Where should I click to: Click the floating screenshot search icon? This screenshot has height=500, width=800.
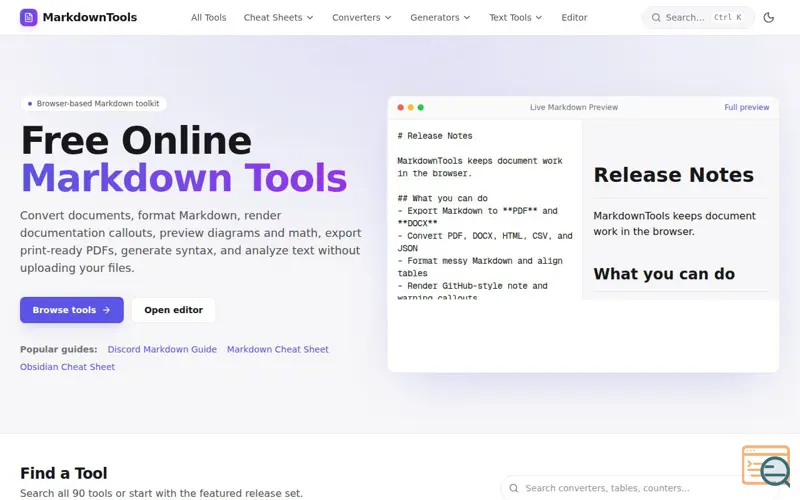click(x=766, y=465)
